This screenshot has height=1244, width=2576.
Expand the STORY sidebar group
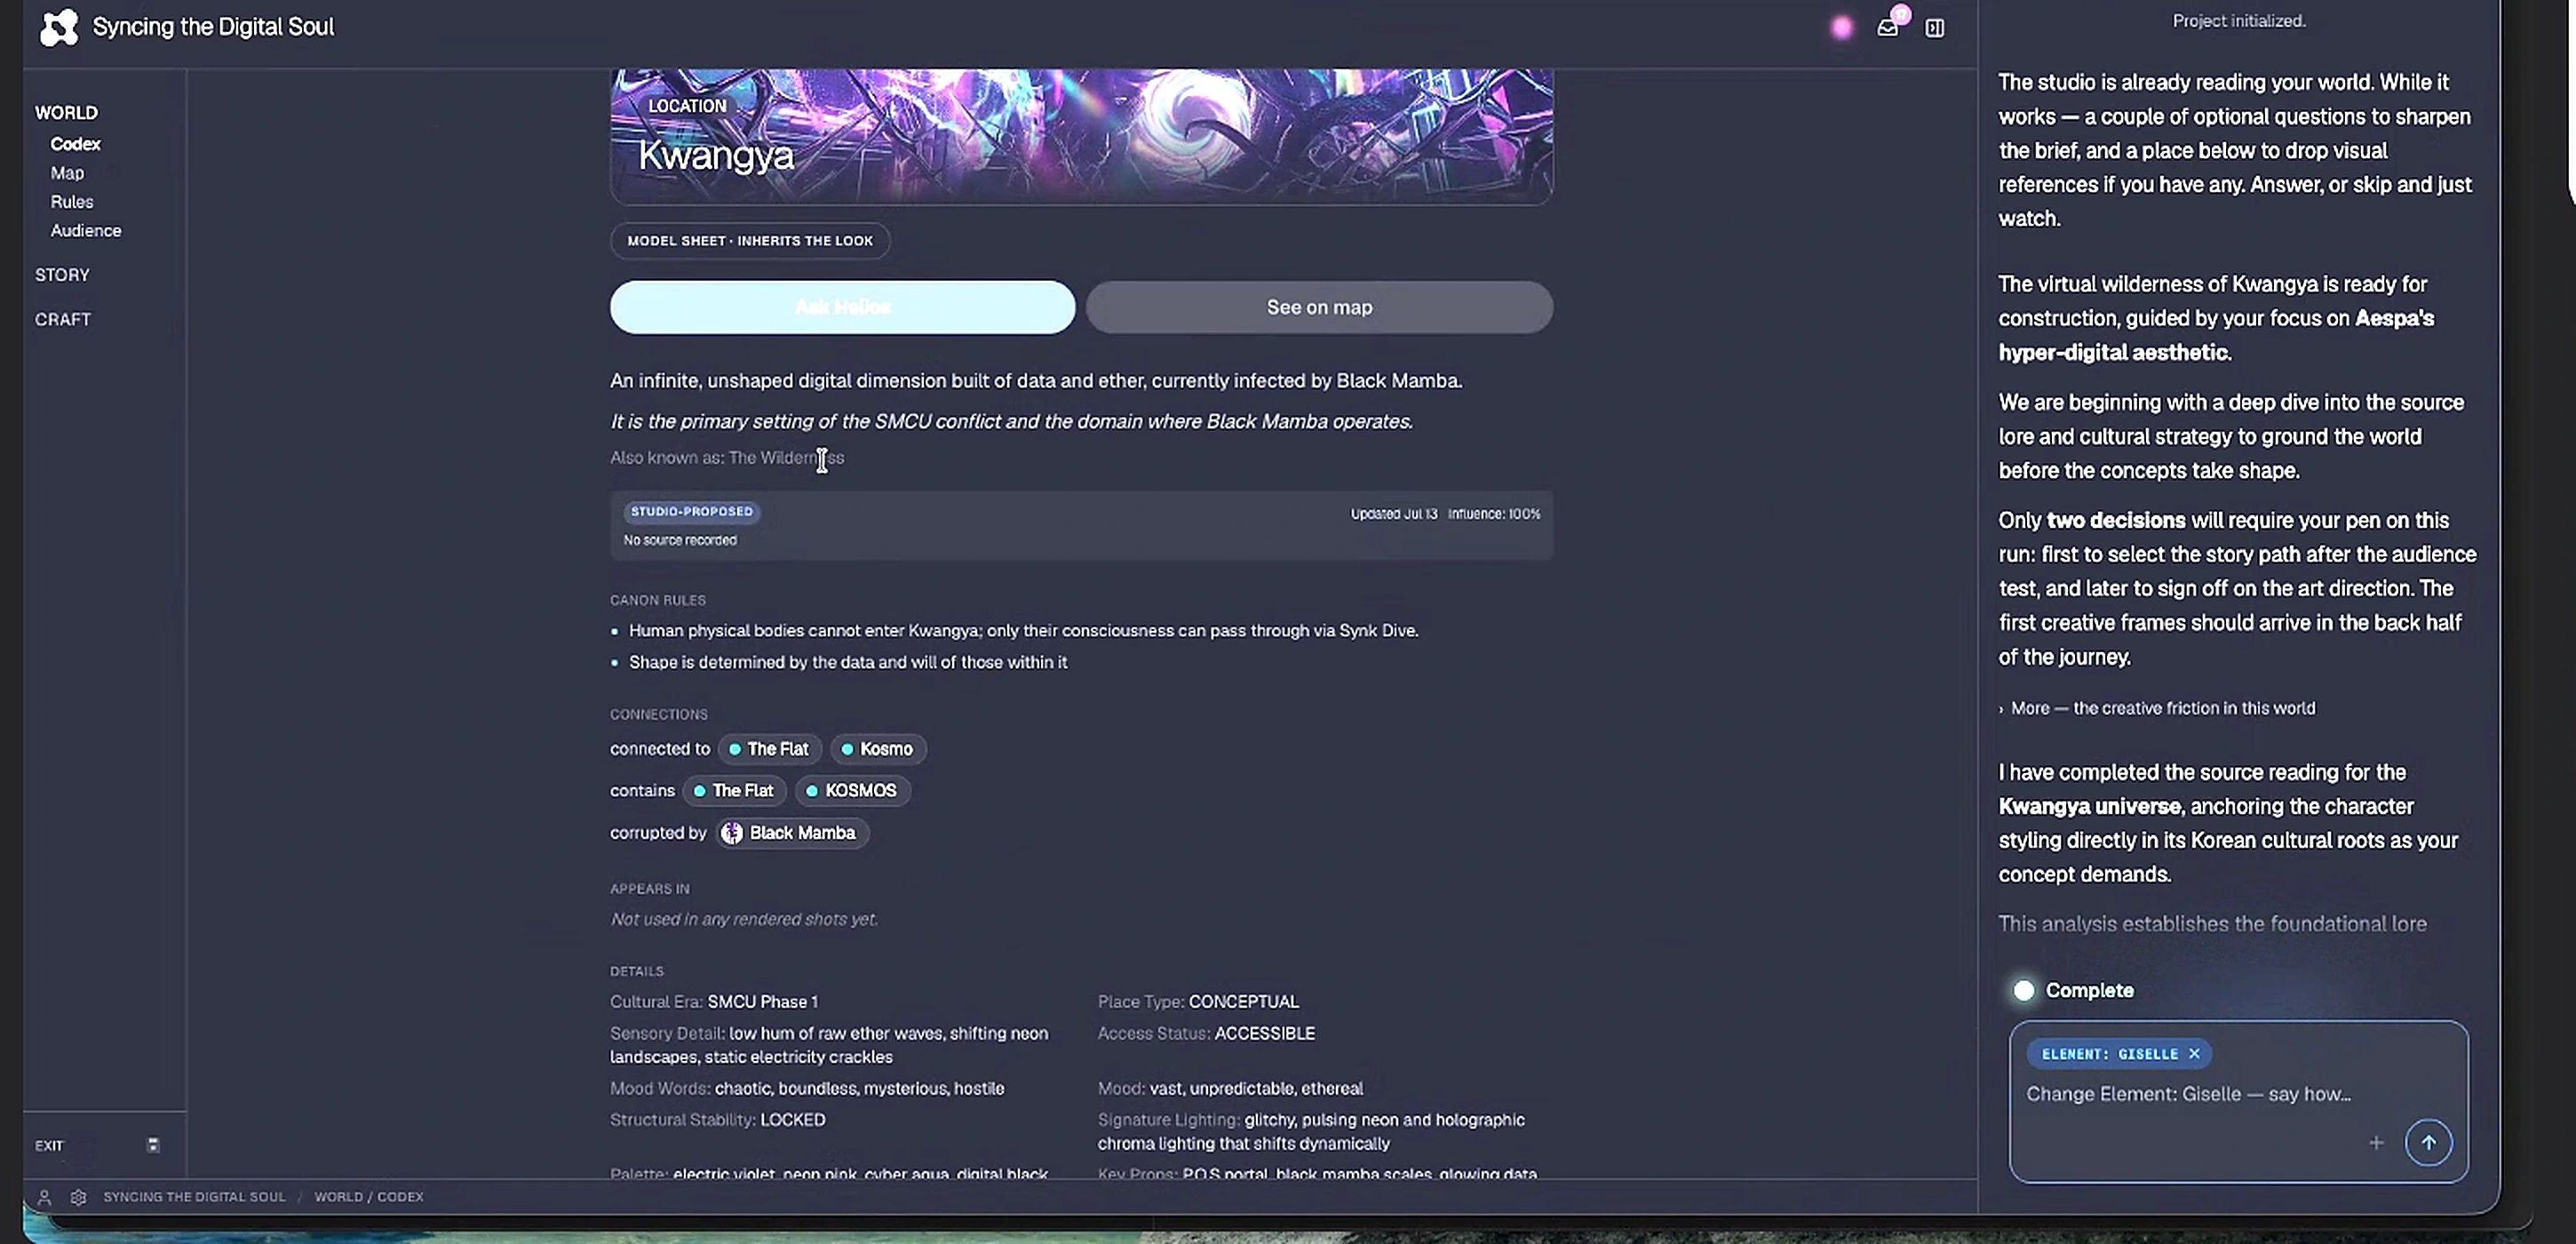coord(62,275)
